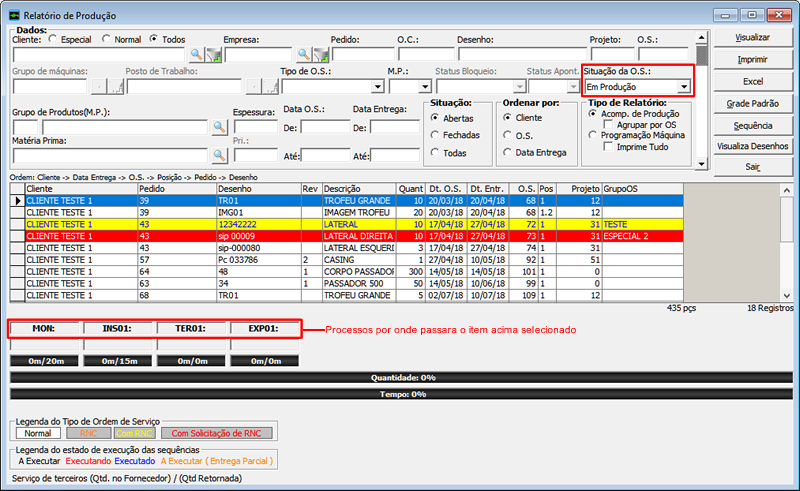This screenshot has height=491, width=800.
Task: Click the orange RNC legend swatch
Action: (x=89, y=433)
